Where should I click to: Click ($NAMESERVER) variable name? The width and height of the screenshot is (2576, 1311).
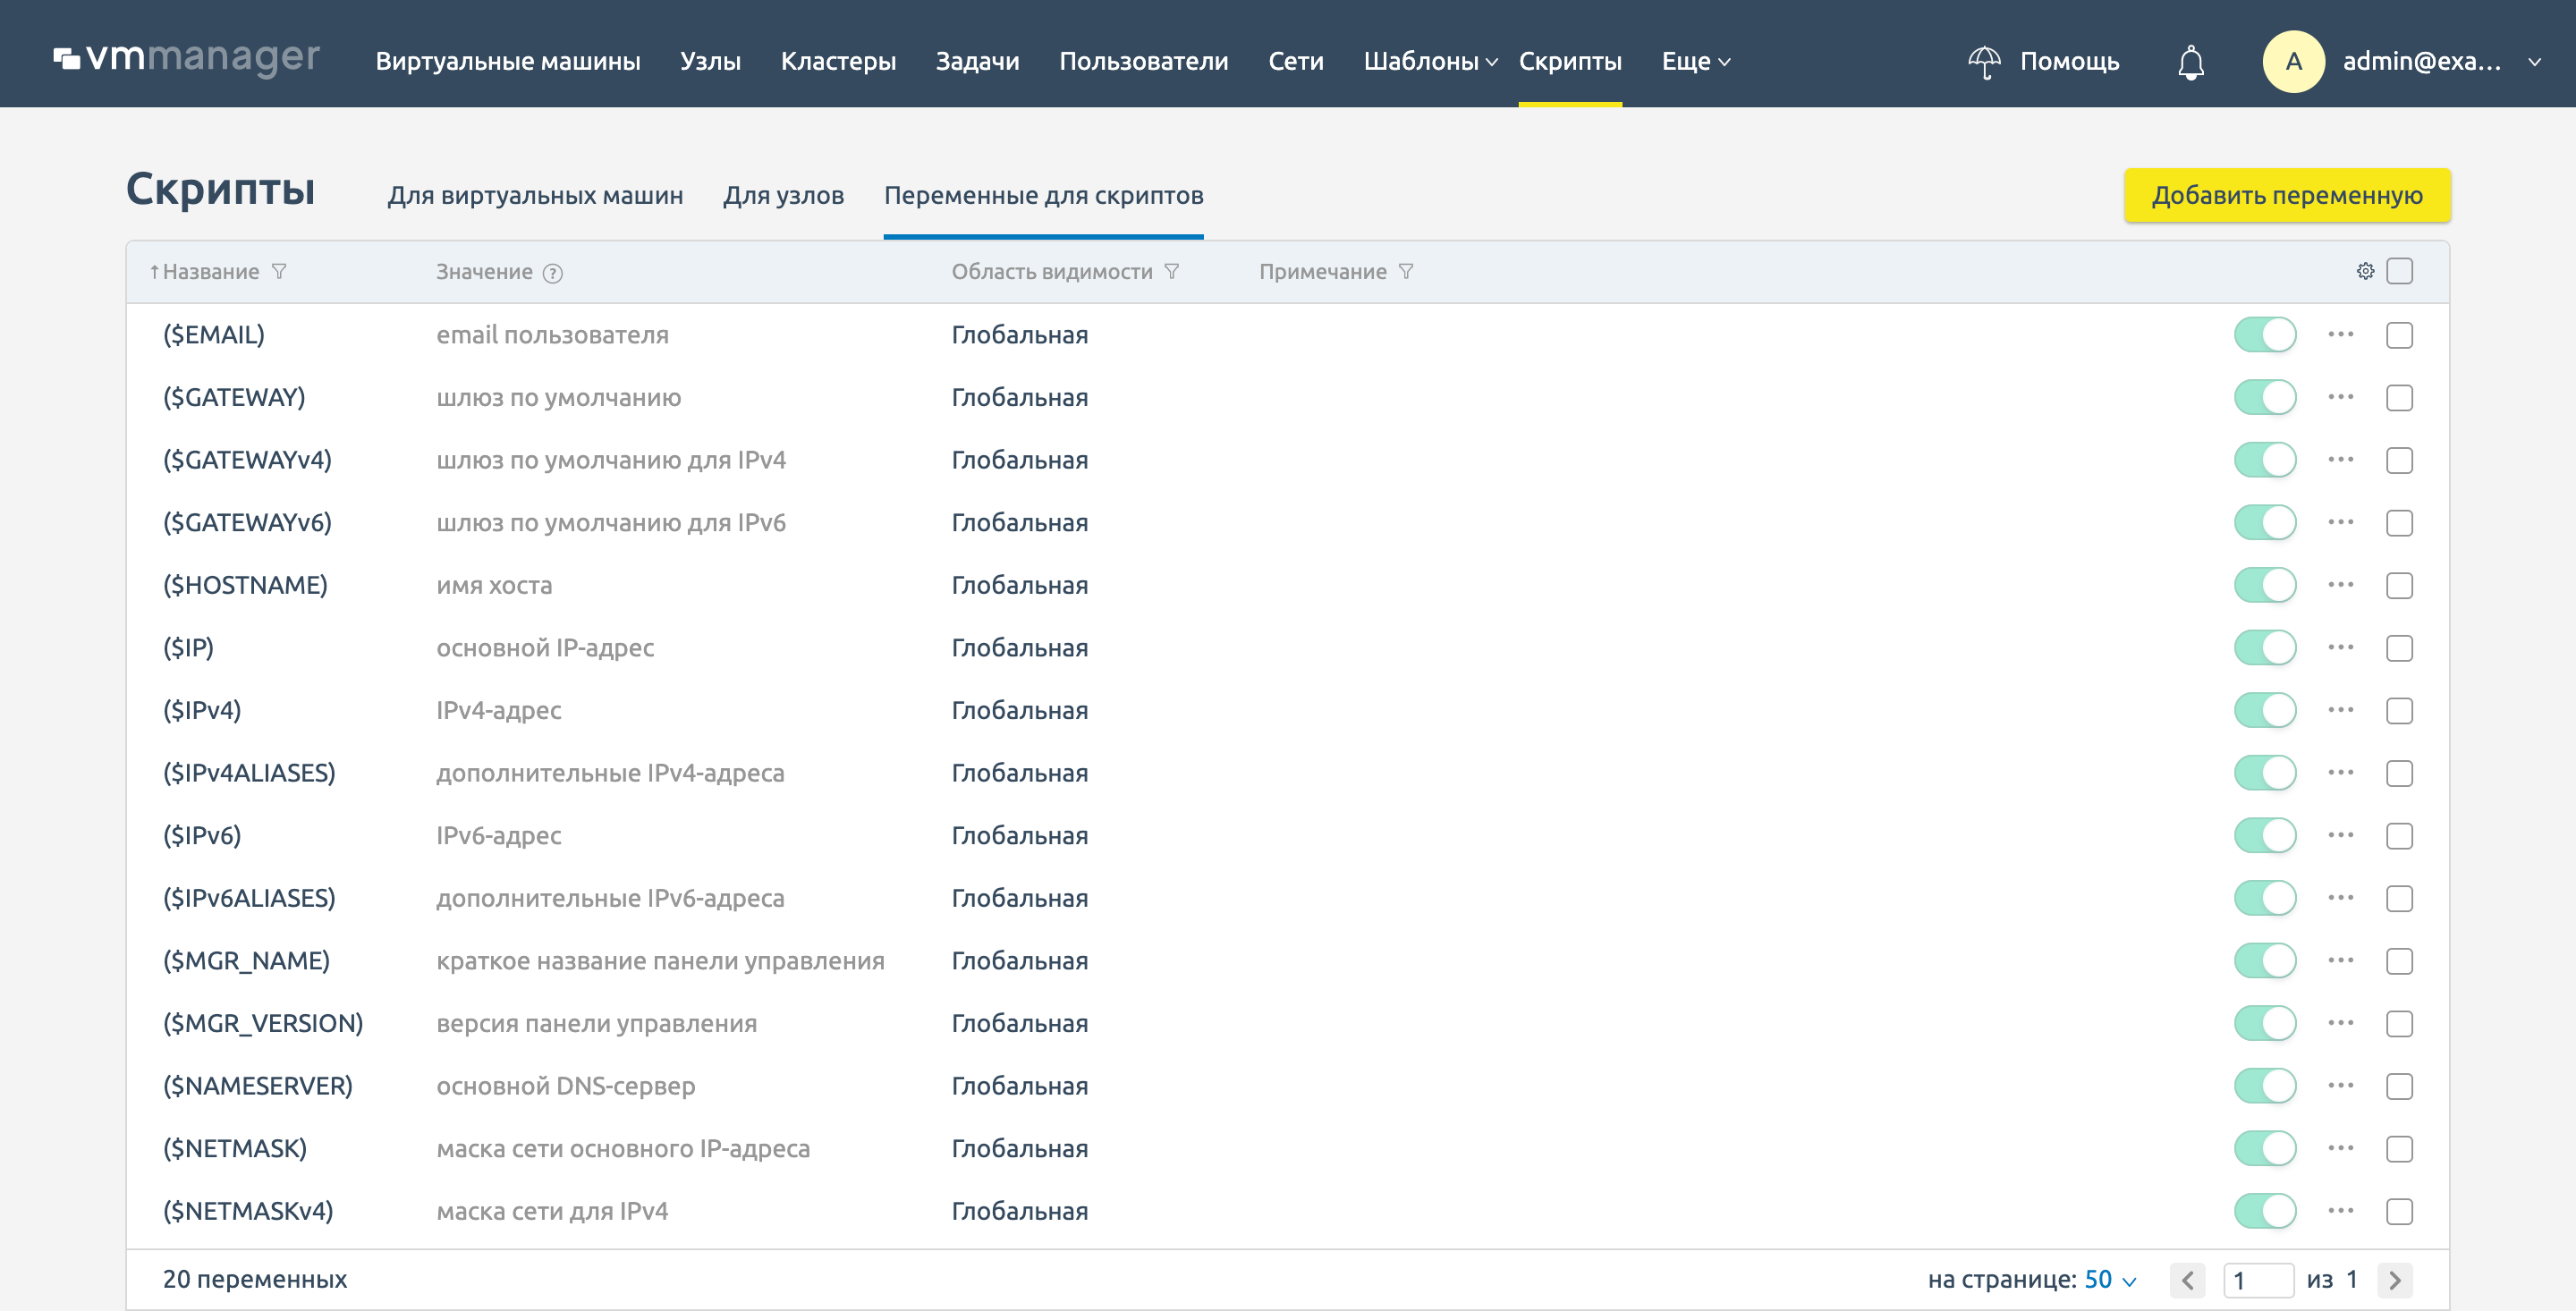click(258, 1086)
